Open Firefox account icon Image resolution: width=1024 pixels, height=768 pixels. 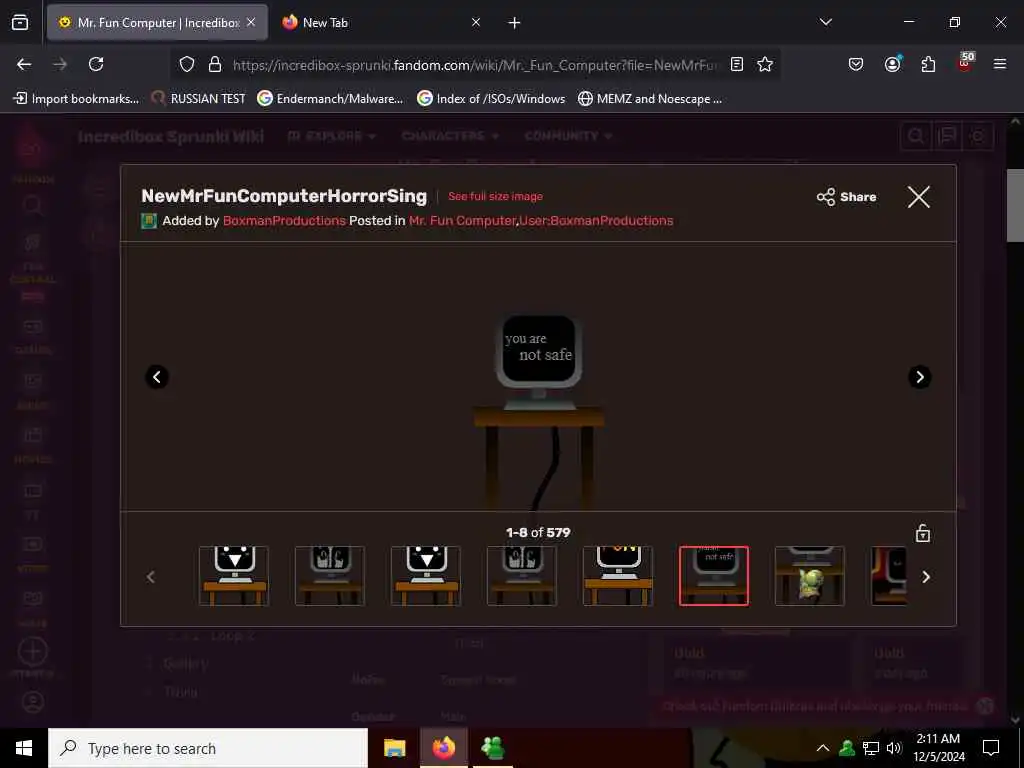coord(892,64)
